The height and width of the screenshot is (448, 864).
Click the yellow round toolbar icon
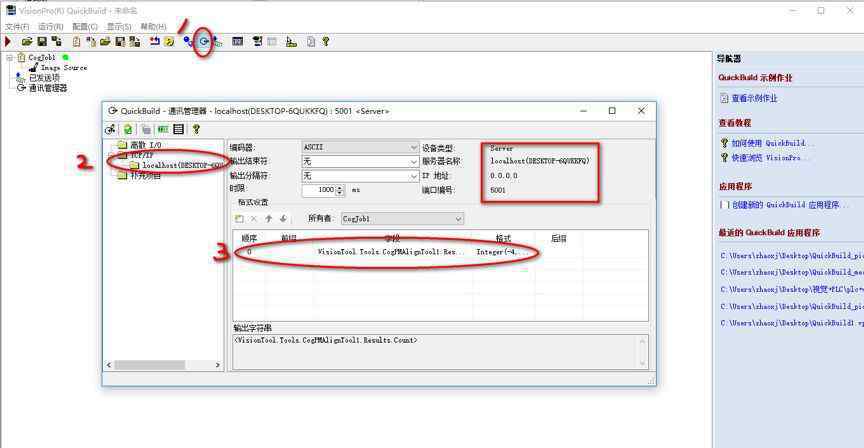pyautogui.click(x=170, y=41)
